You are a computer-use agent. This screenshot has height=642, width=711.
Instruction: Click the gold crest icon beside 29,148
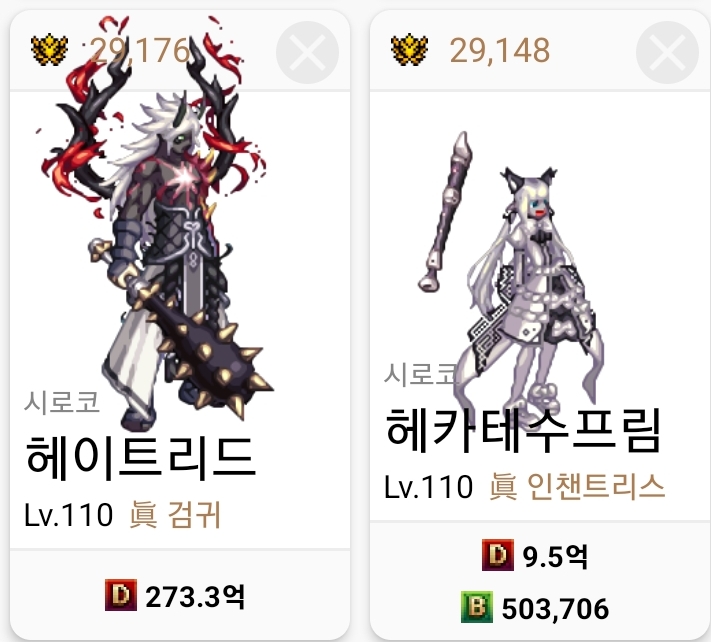click(409, 49)
